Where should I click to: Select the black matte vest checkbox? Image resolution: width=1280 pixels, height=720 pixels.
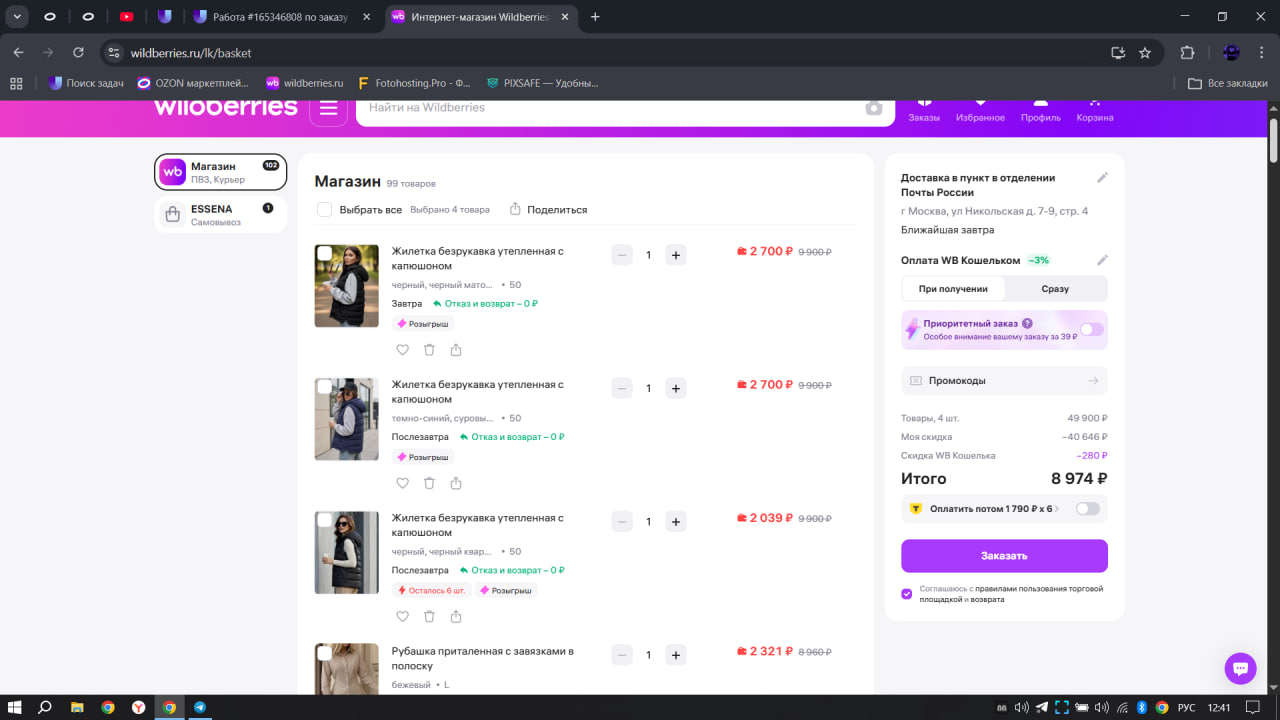point(325,254)
